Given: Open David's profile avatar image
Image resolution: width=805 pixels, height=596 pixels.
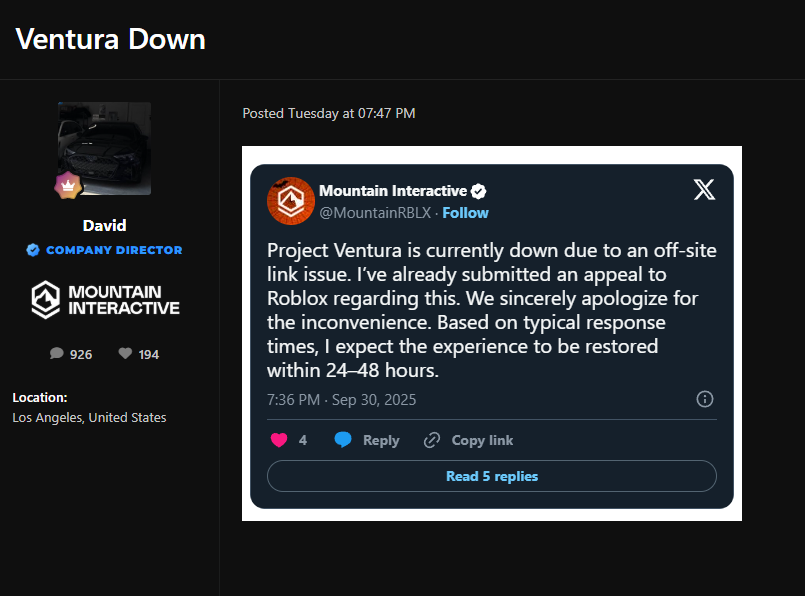Looking at the screenshot, I should point(104,148).
